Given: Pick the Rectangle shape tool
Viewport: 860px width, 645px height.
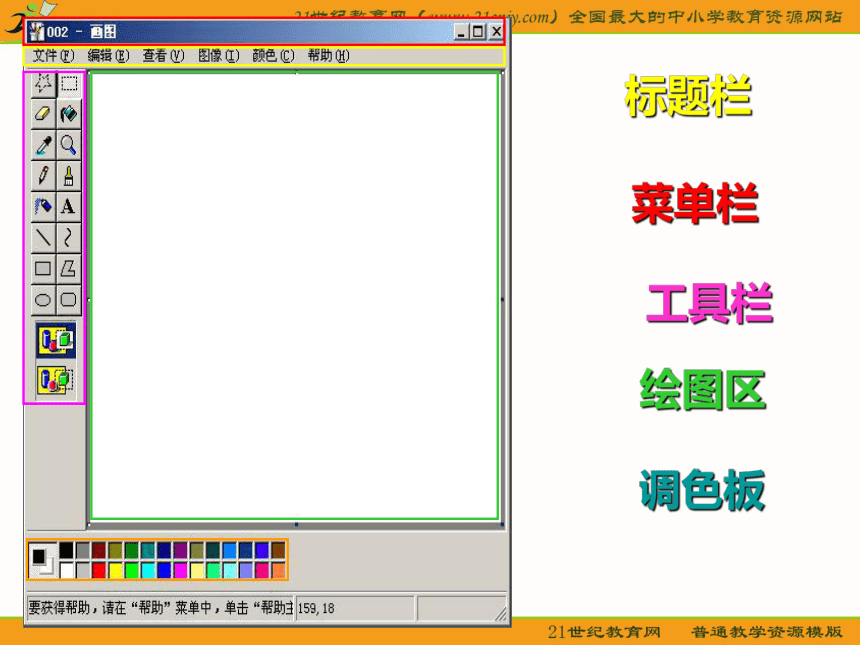Looking at the screenshot, I should (43, 269).
